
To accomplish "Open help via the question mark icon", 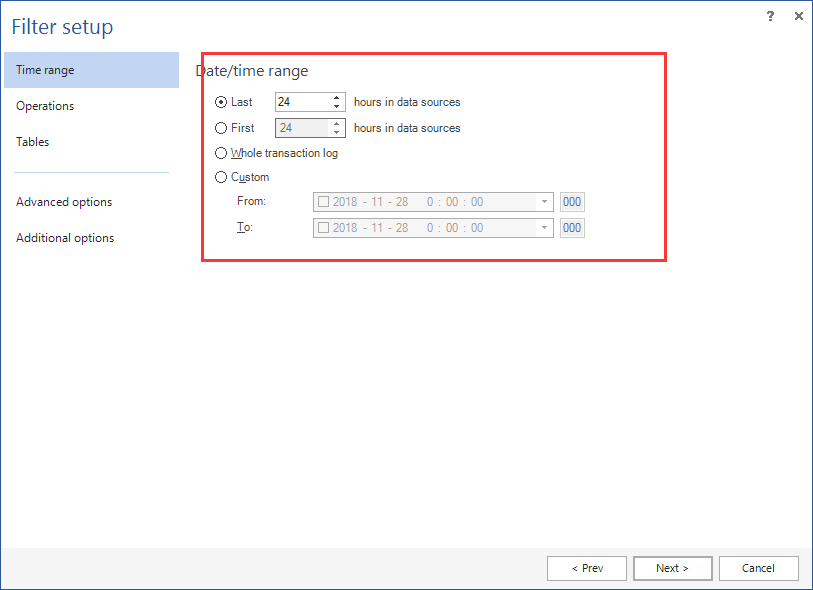I will click(x=769, y=16).
